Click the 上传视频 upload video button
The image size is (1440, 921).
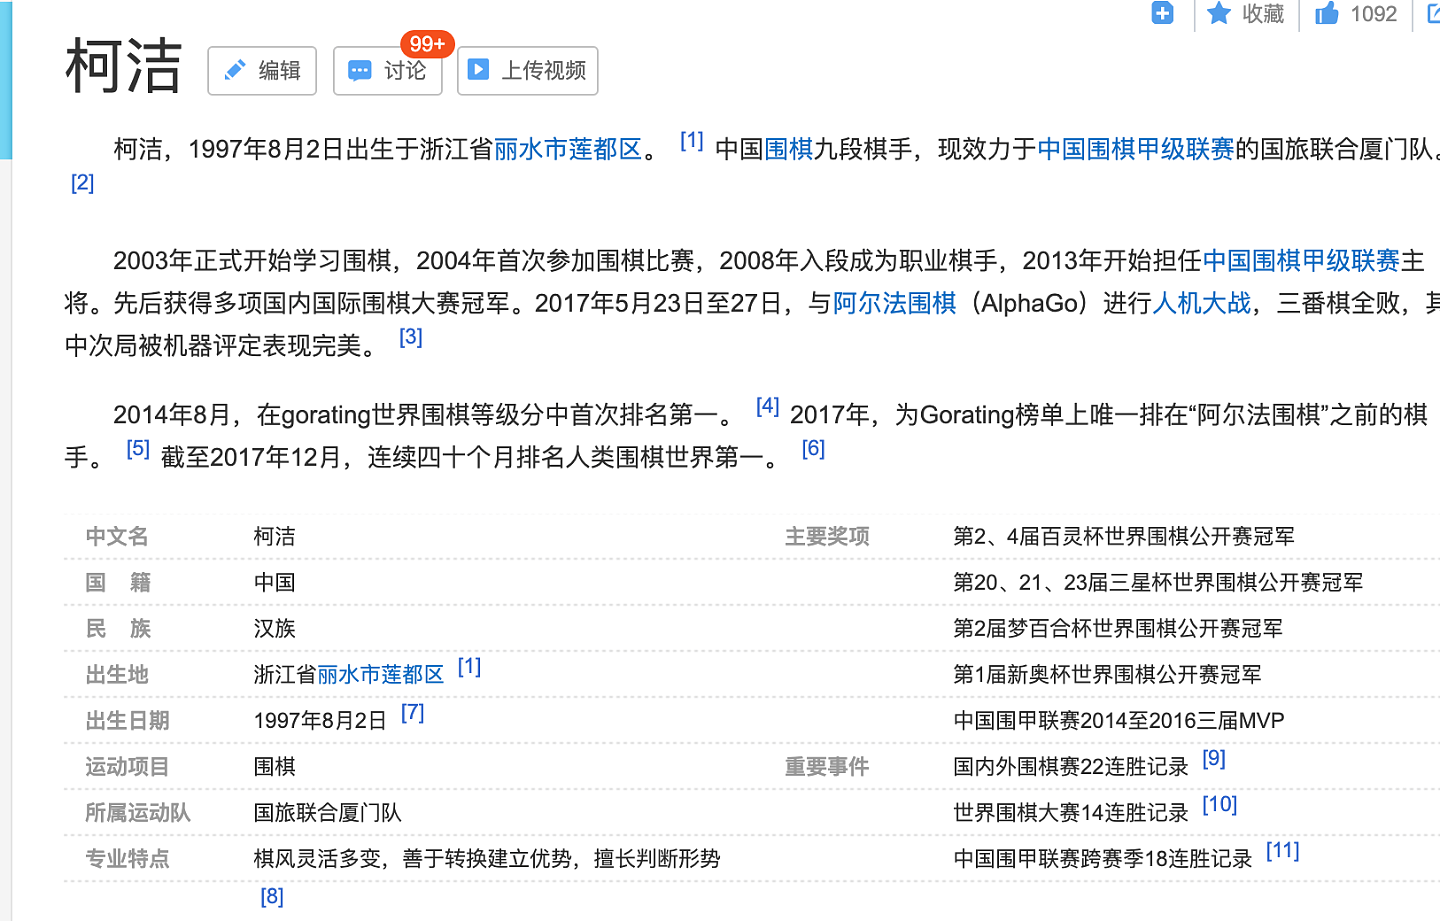tap(528, 71)
